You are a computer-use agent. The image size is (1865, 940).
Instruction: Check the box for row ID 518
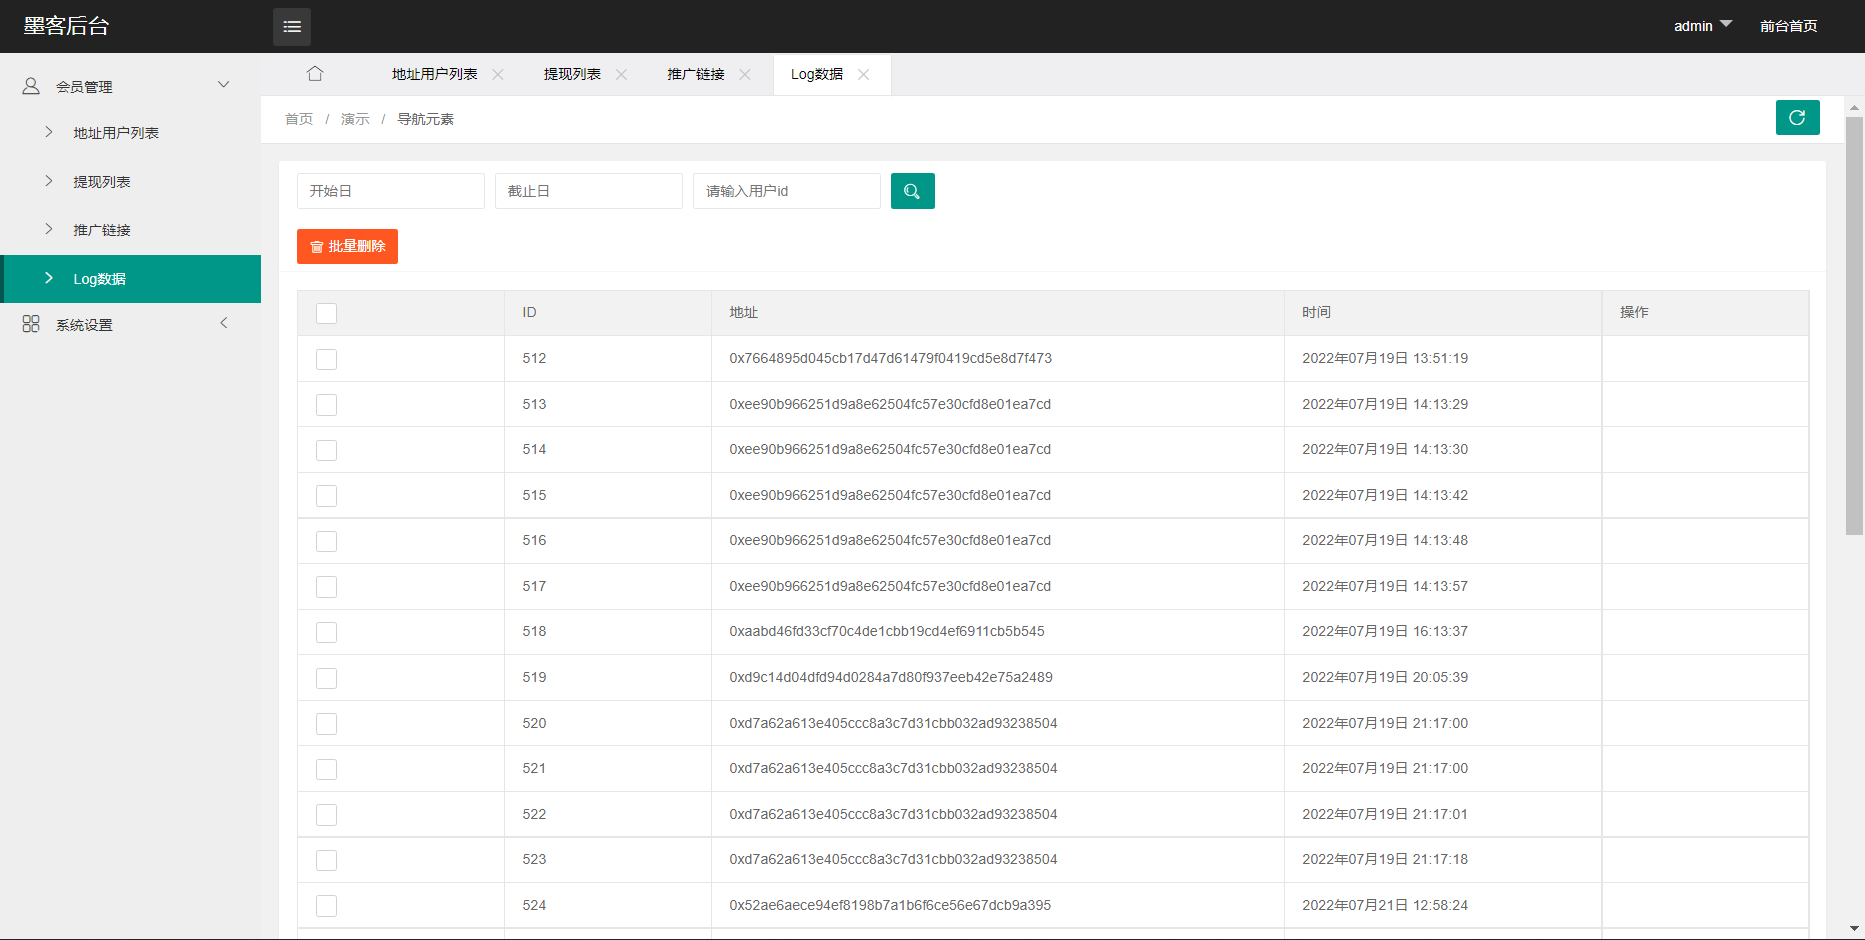(326, 632)
